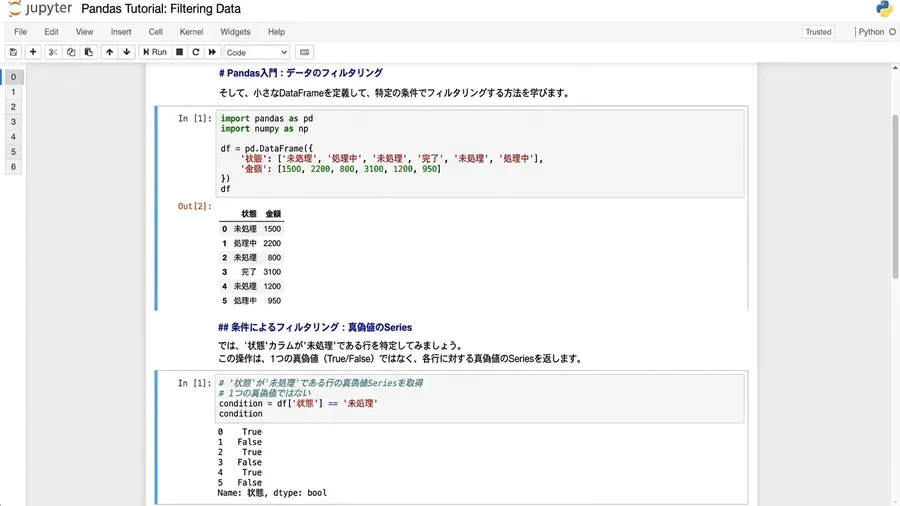
Task: Open the Insert menu
Action: [x=121, y=32]
